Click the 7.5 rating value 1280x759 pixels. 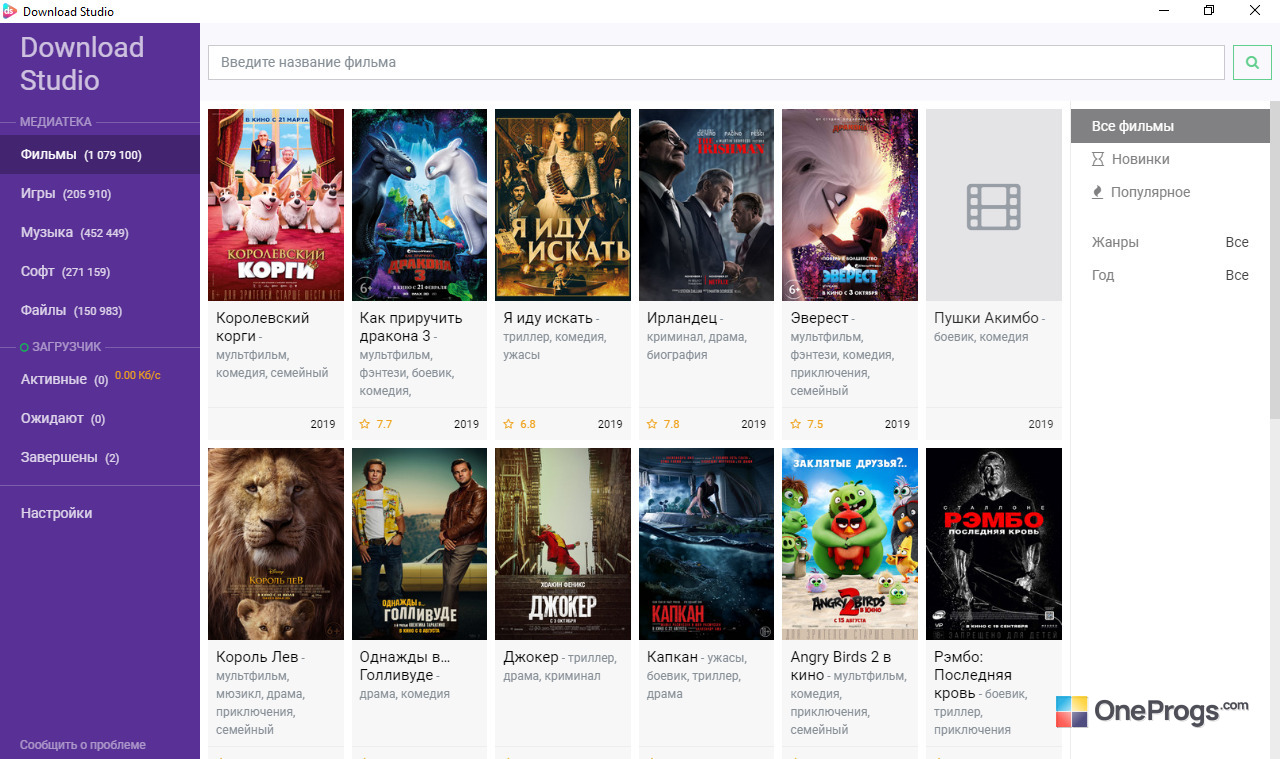click(x=815, y=424)
